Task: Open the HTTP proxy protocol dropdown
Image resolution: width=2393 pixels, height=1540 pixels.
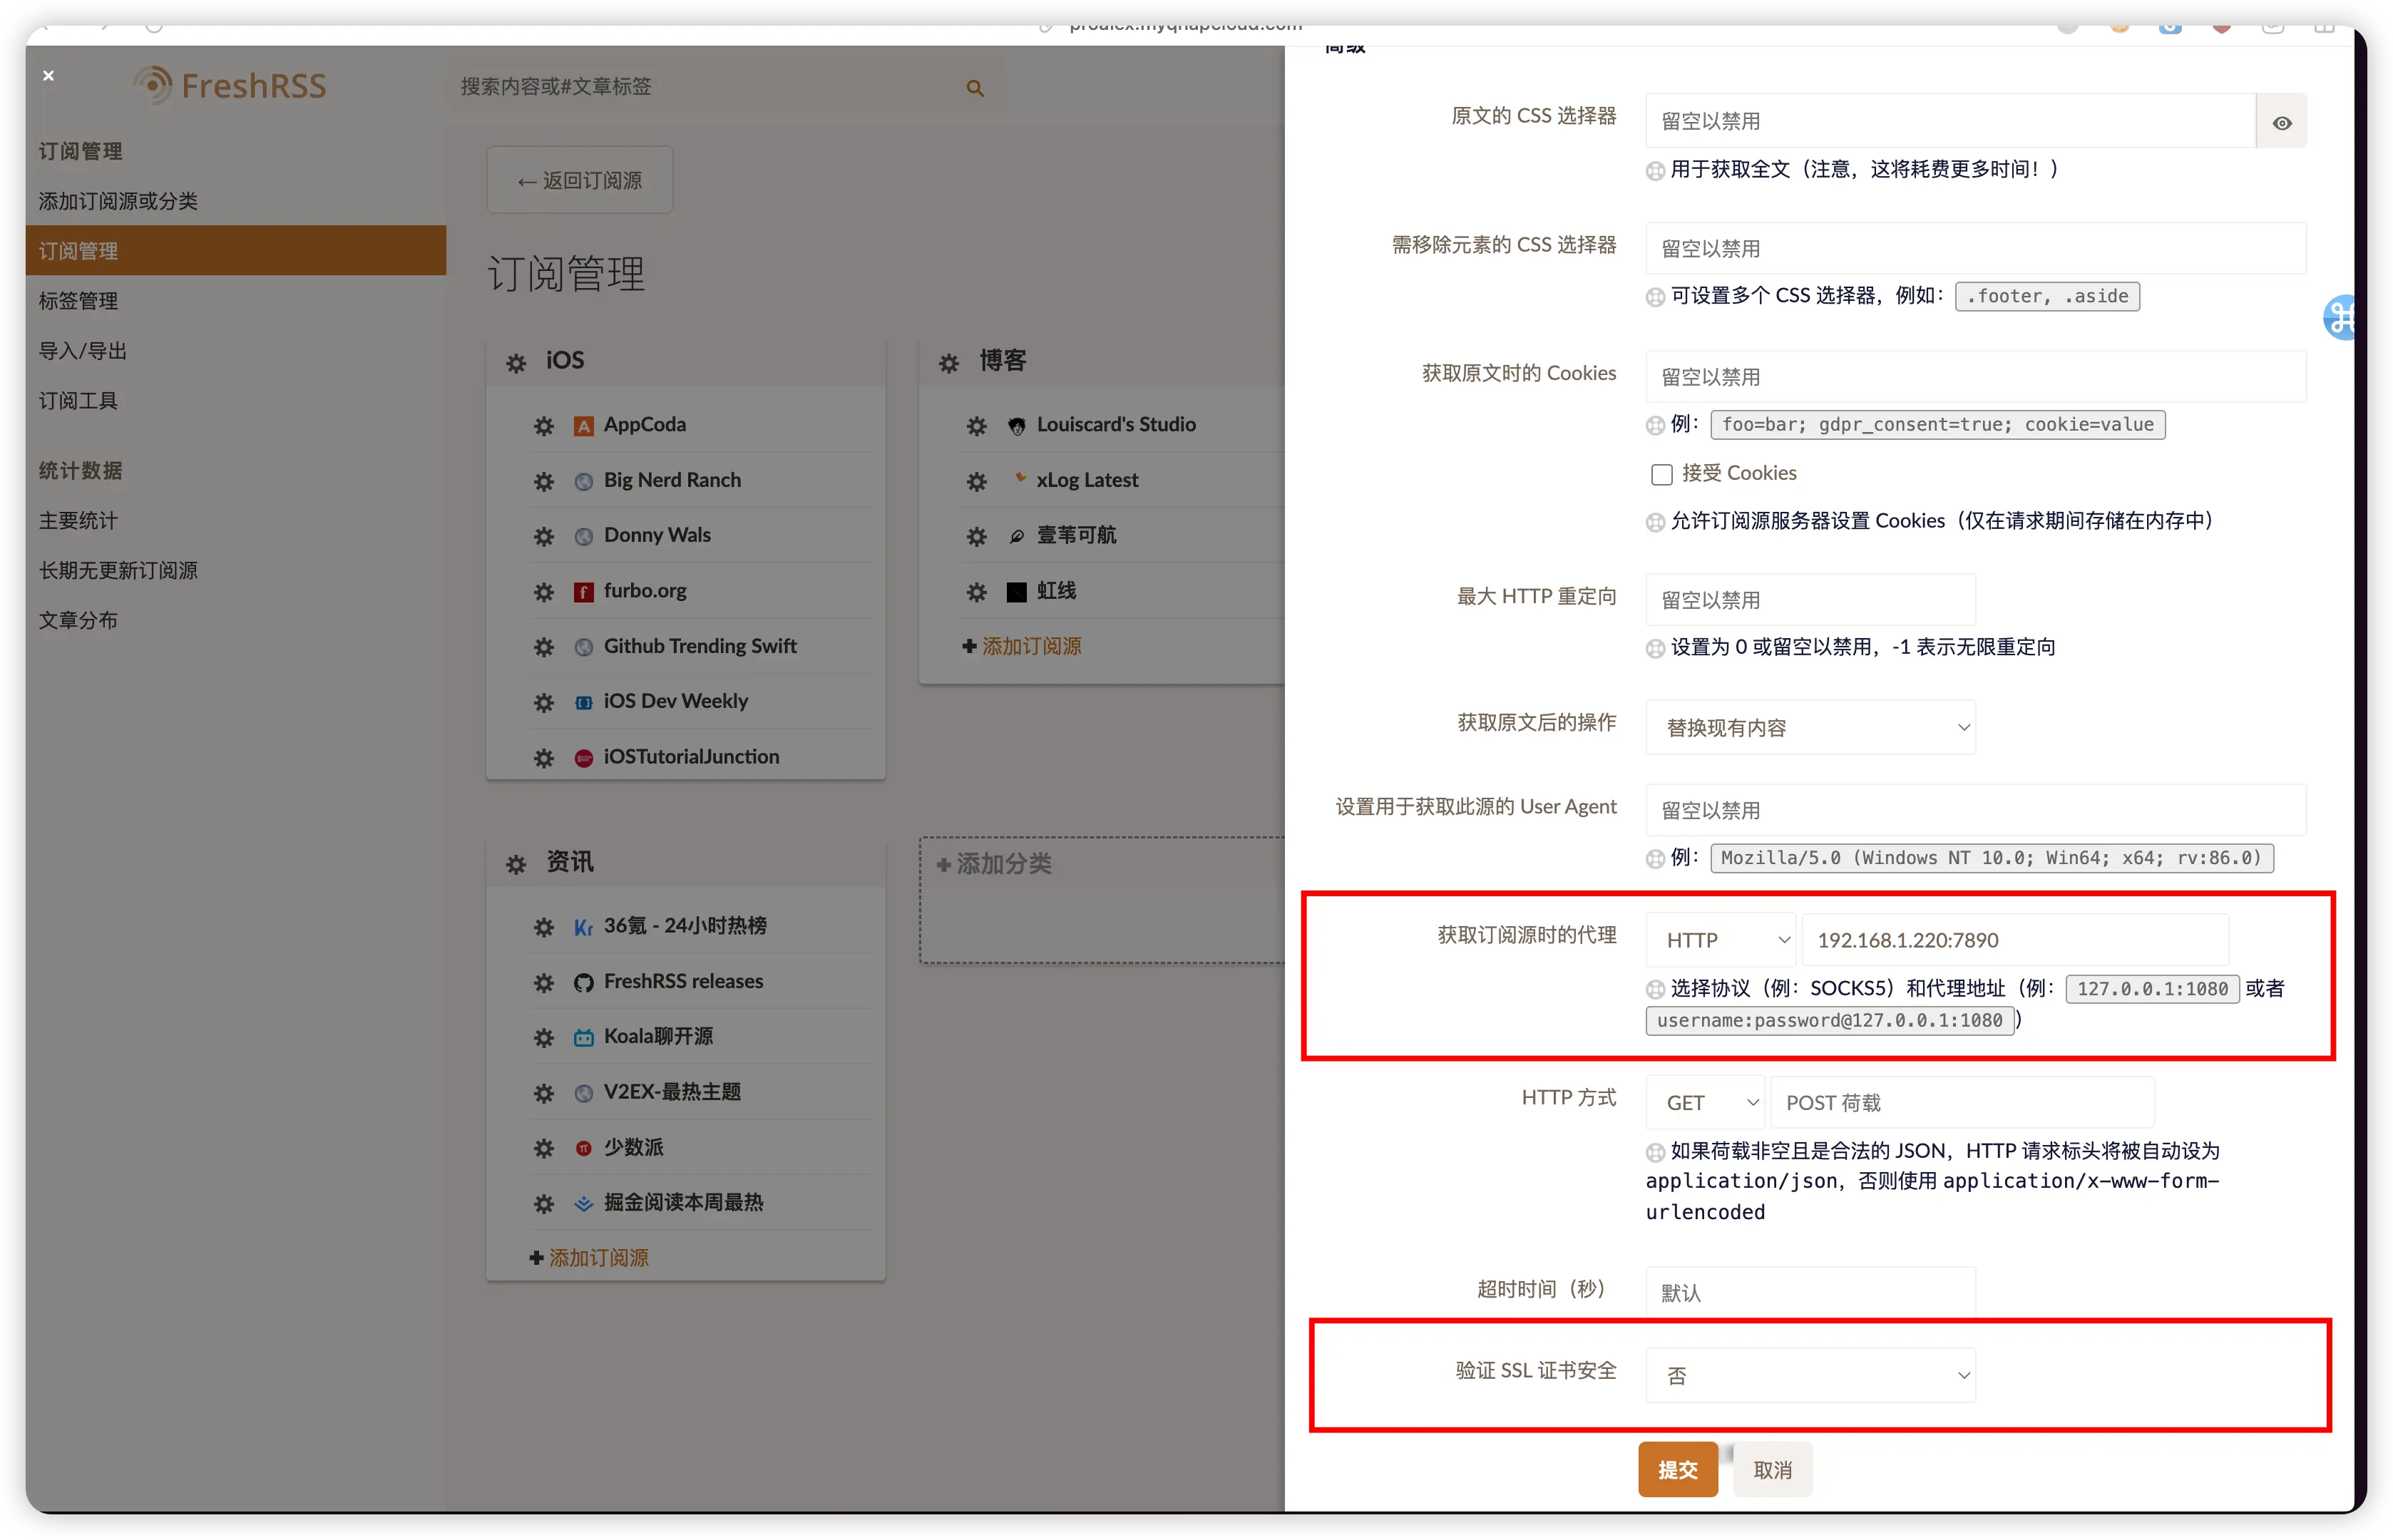Action: coord(1721,940)
